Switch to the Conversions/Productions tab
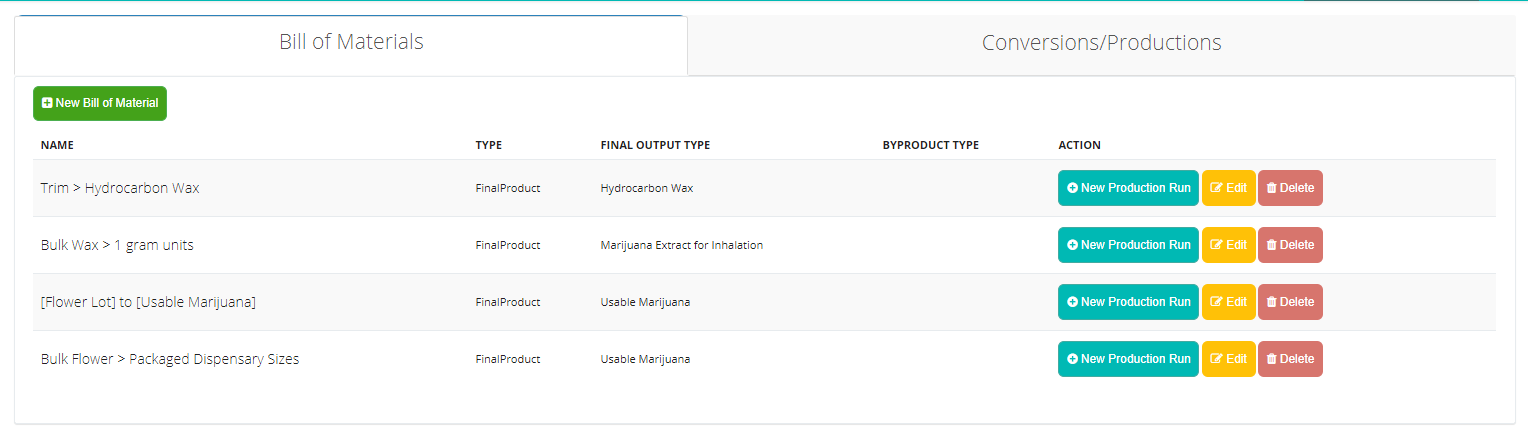This screenshot has height=432, width=1528. pos(1101,44)
